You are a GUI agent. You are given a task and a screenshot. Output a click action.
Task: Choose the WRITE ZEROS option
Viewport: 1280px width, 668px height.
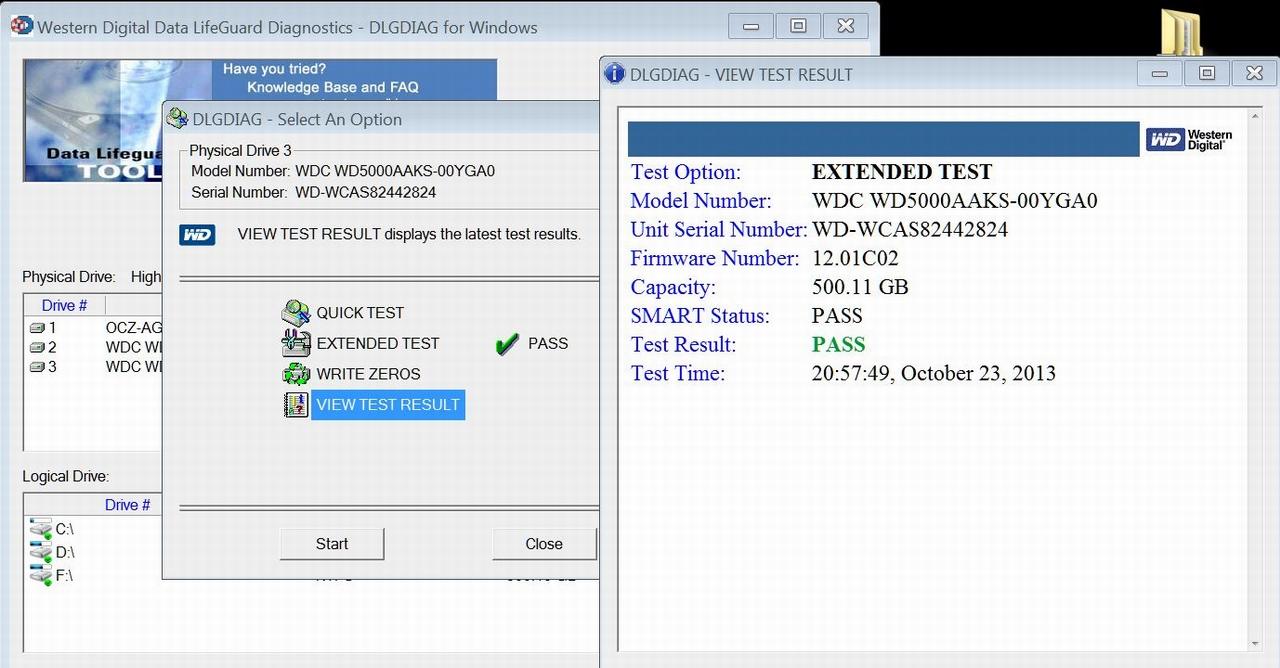pos(368,374)
